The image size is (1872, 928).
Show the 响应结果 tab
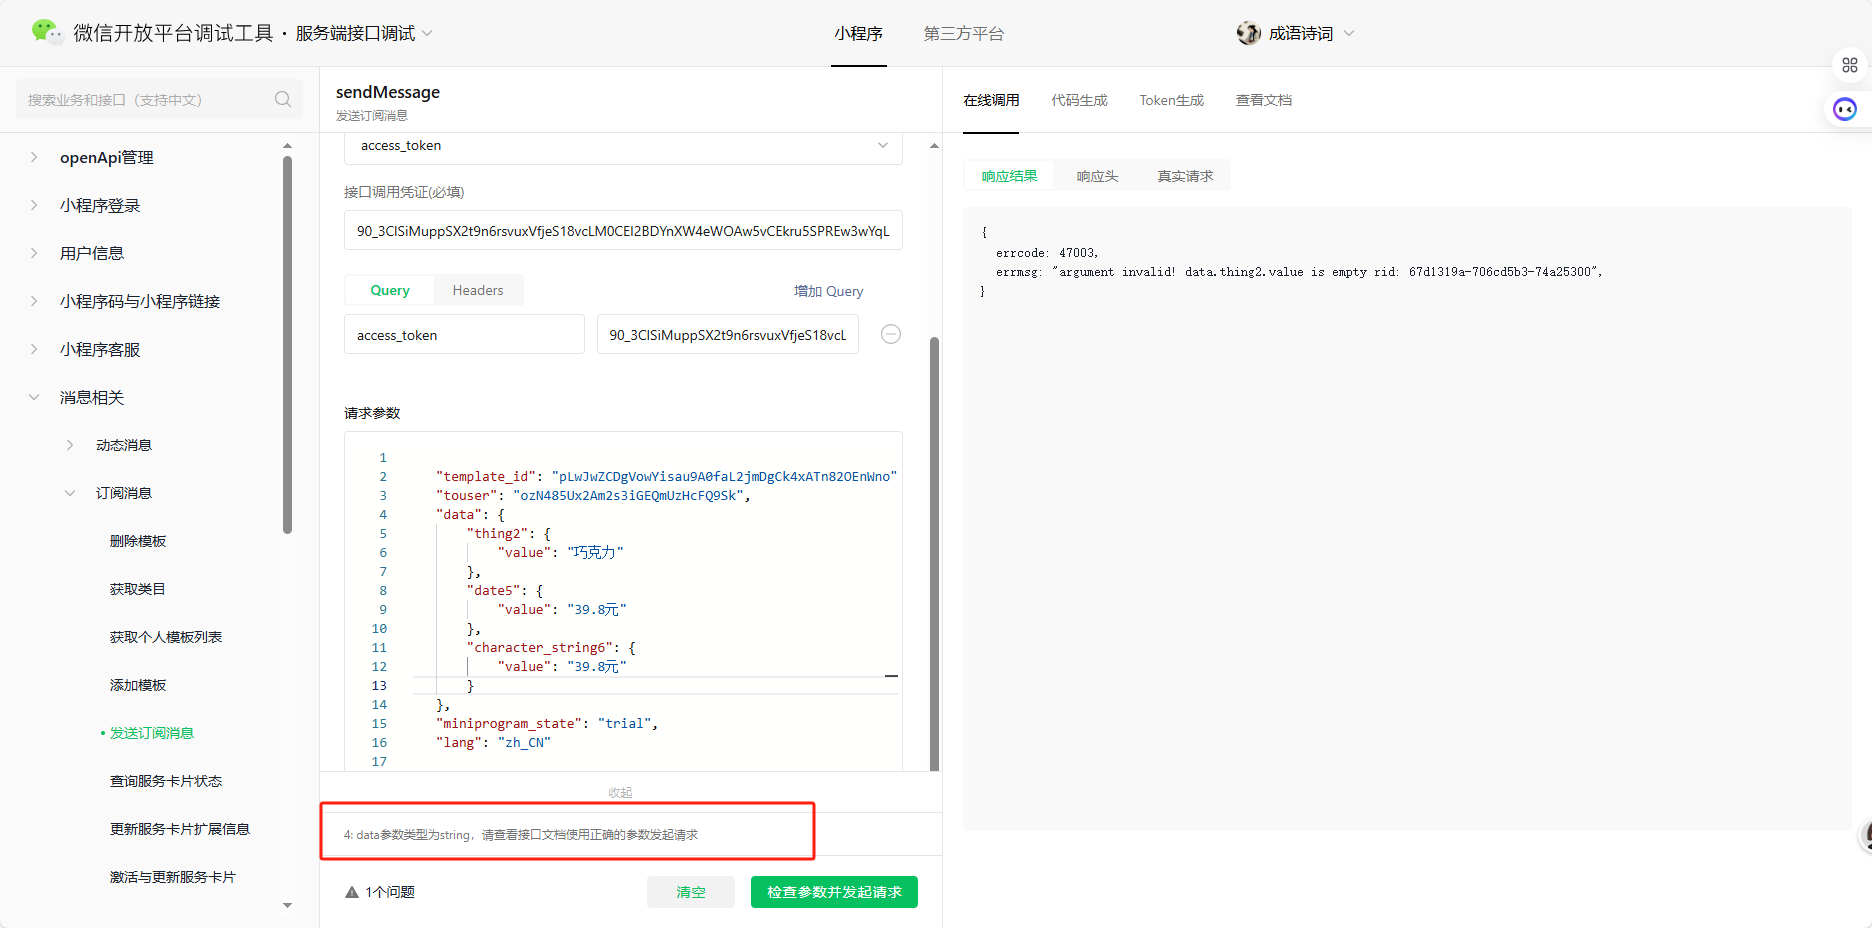pos(1009,176)
